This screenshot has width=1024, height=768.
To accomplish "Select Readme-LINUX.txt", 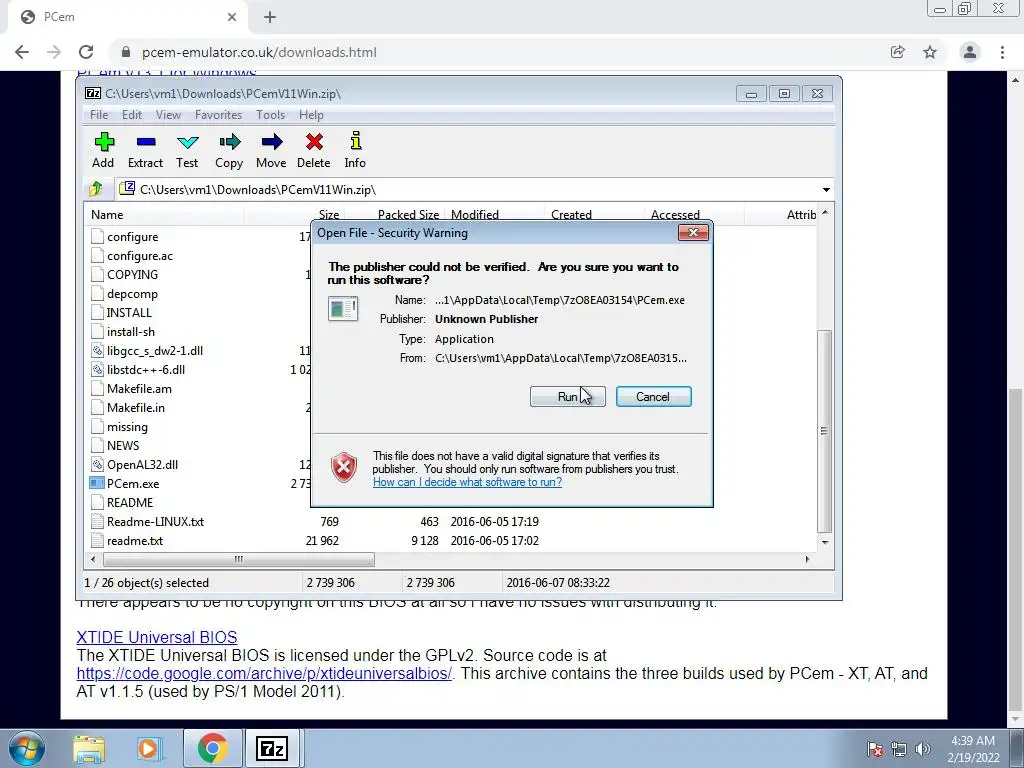I will tap(155, 521).
